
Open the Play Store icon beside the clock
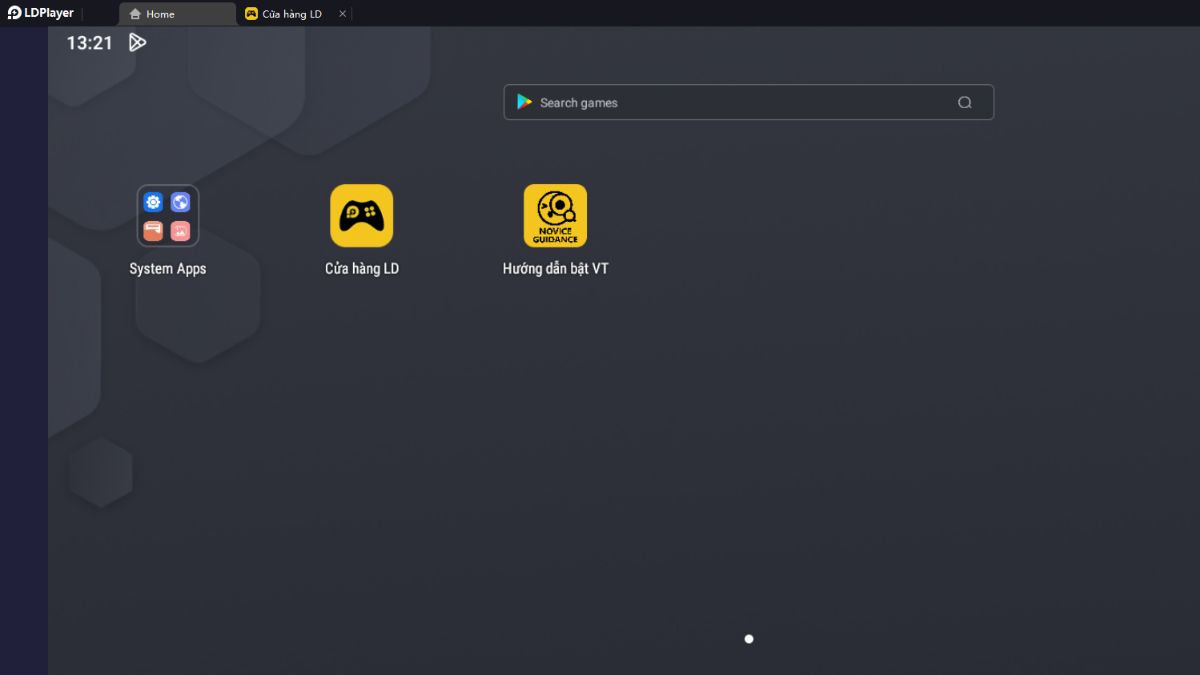click(138, 42)
